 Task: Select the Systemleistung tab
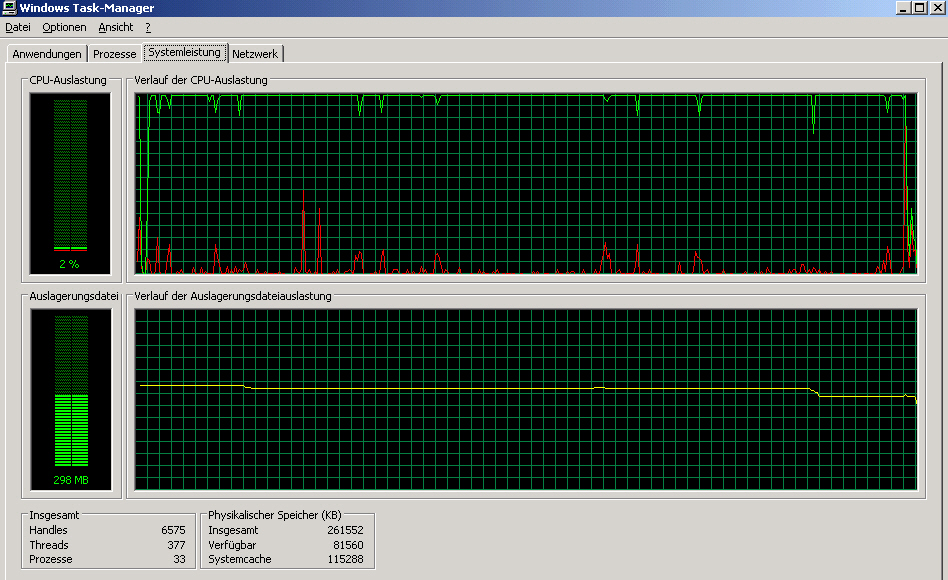184,53
